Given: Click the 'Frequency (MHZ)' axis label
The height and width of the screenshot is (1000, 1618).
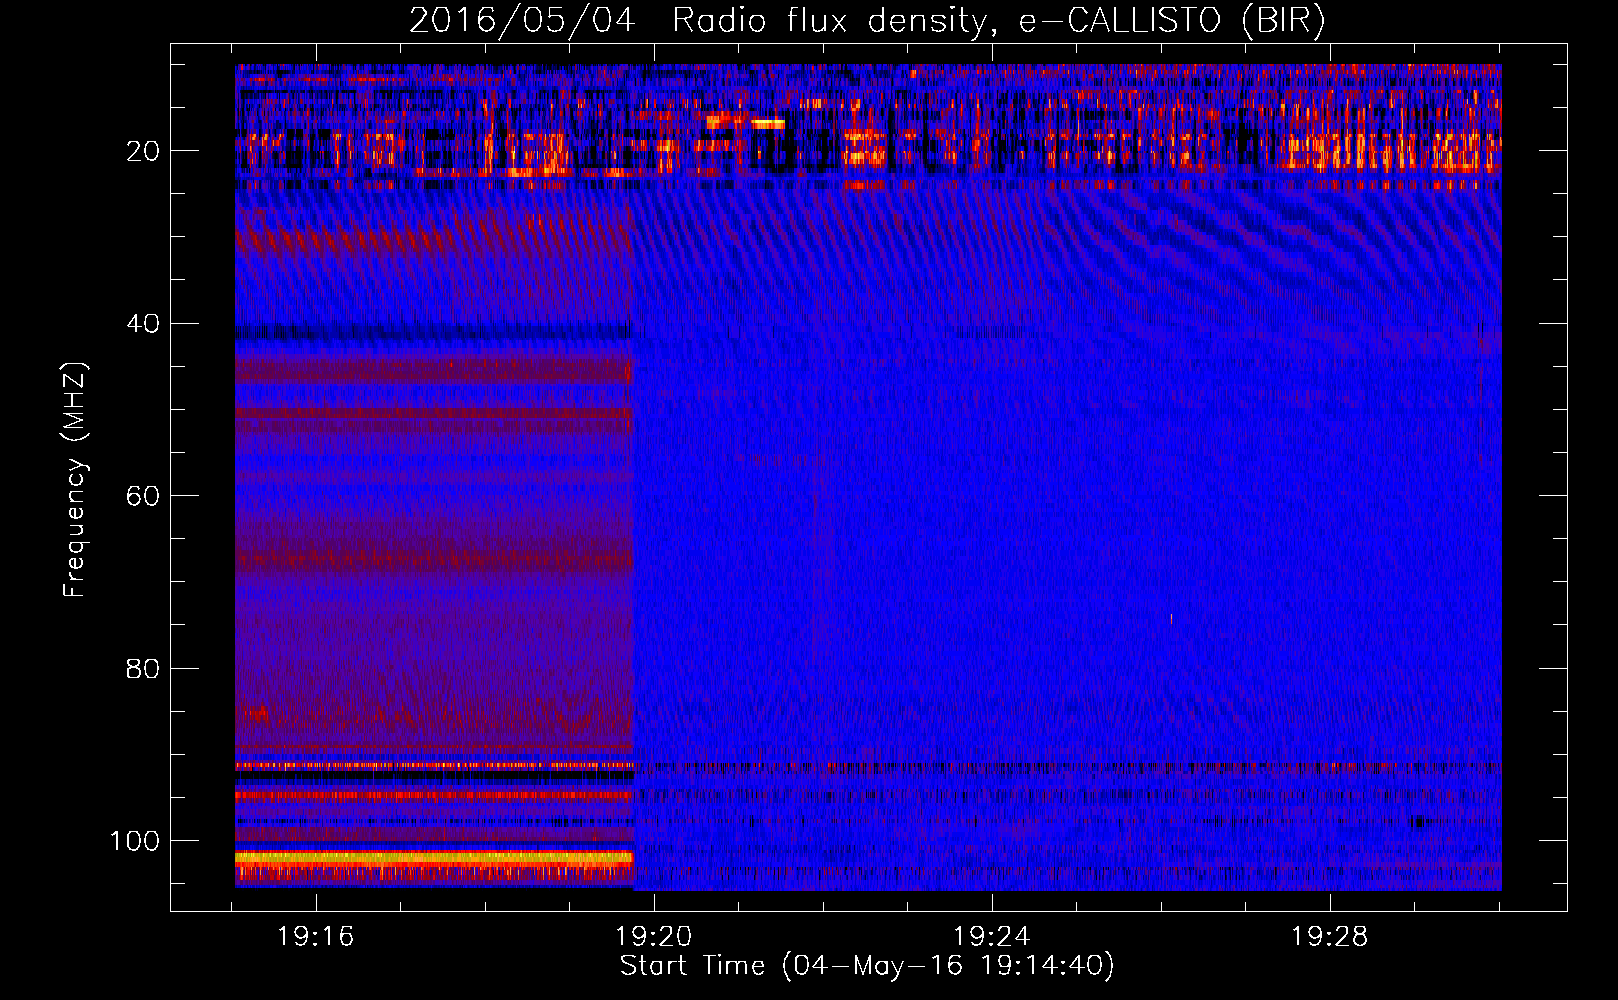Looking at the screenshot, I should point(75,480).
